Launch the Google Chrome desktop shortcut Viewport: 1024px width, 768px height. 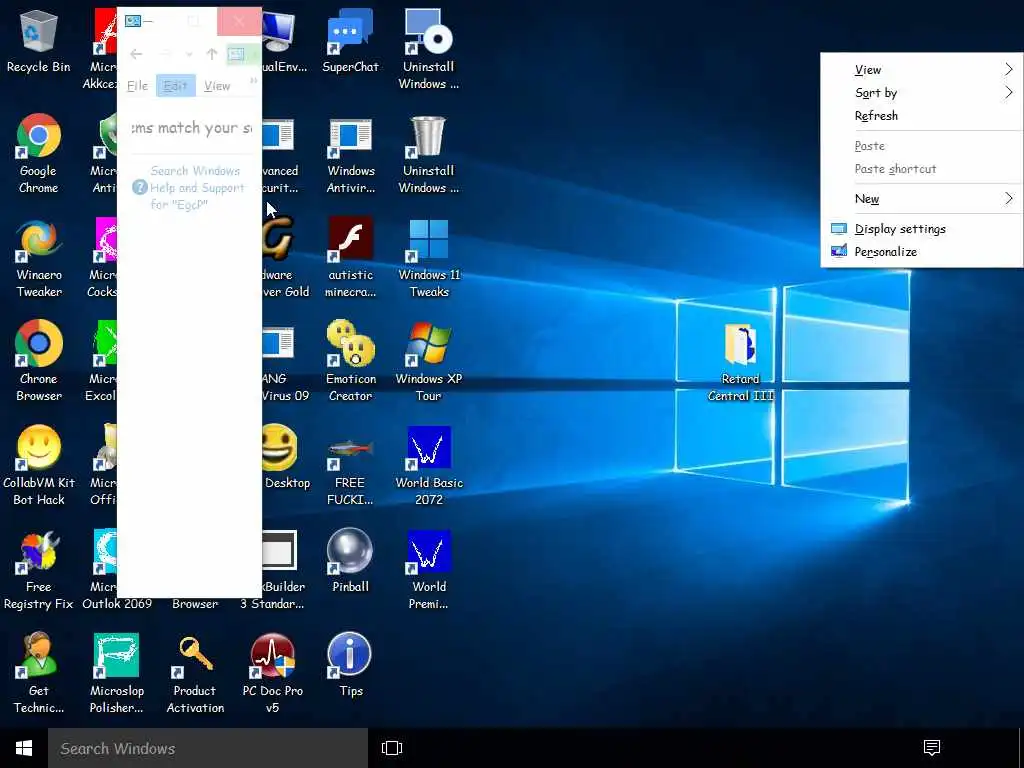coord(39,153)
